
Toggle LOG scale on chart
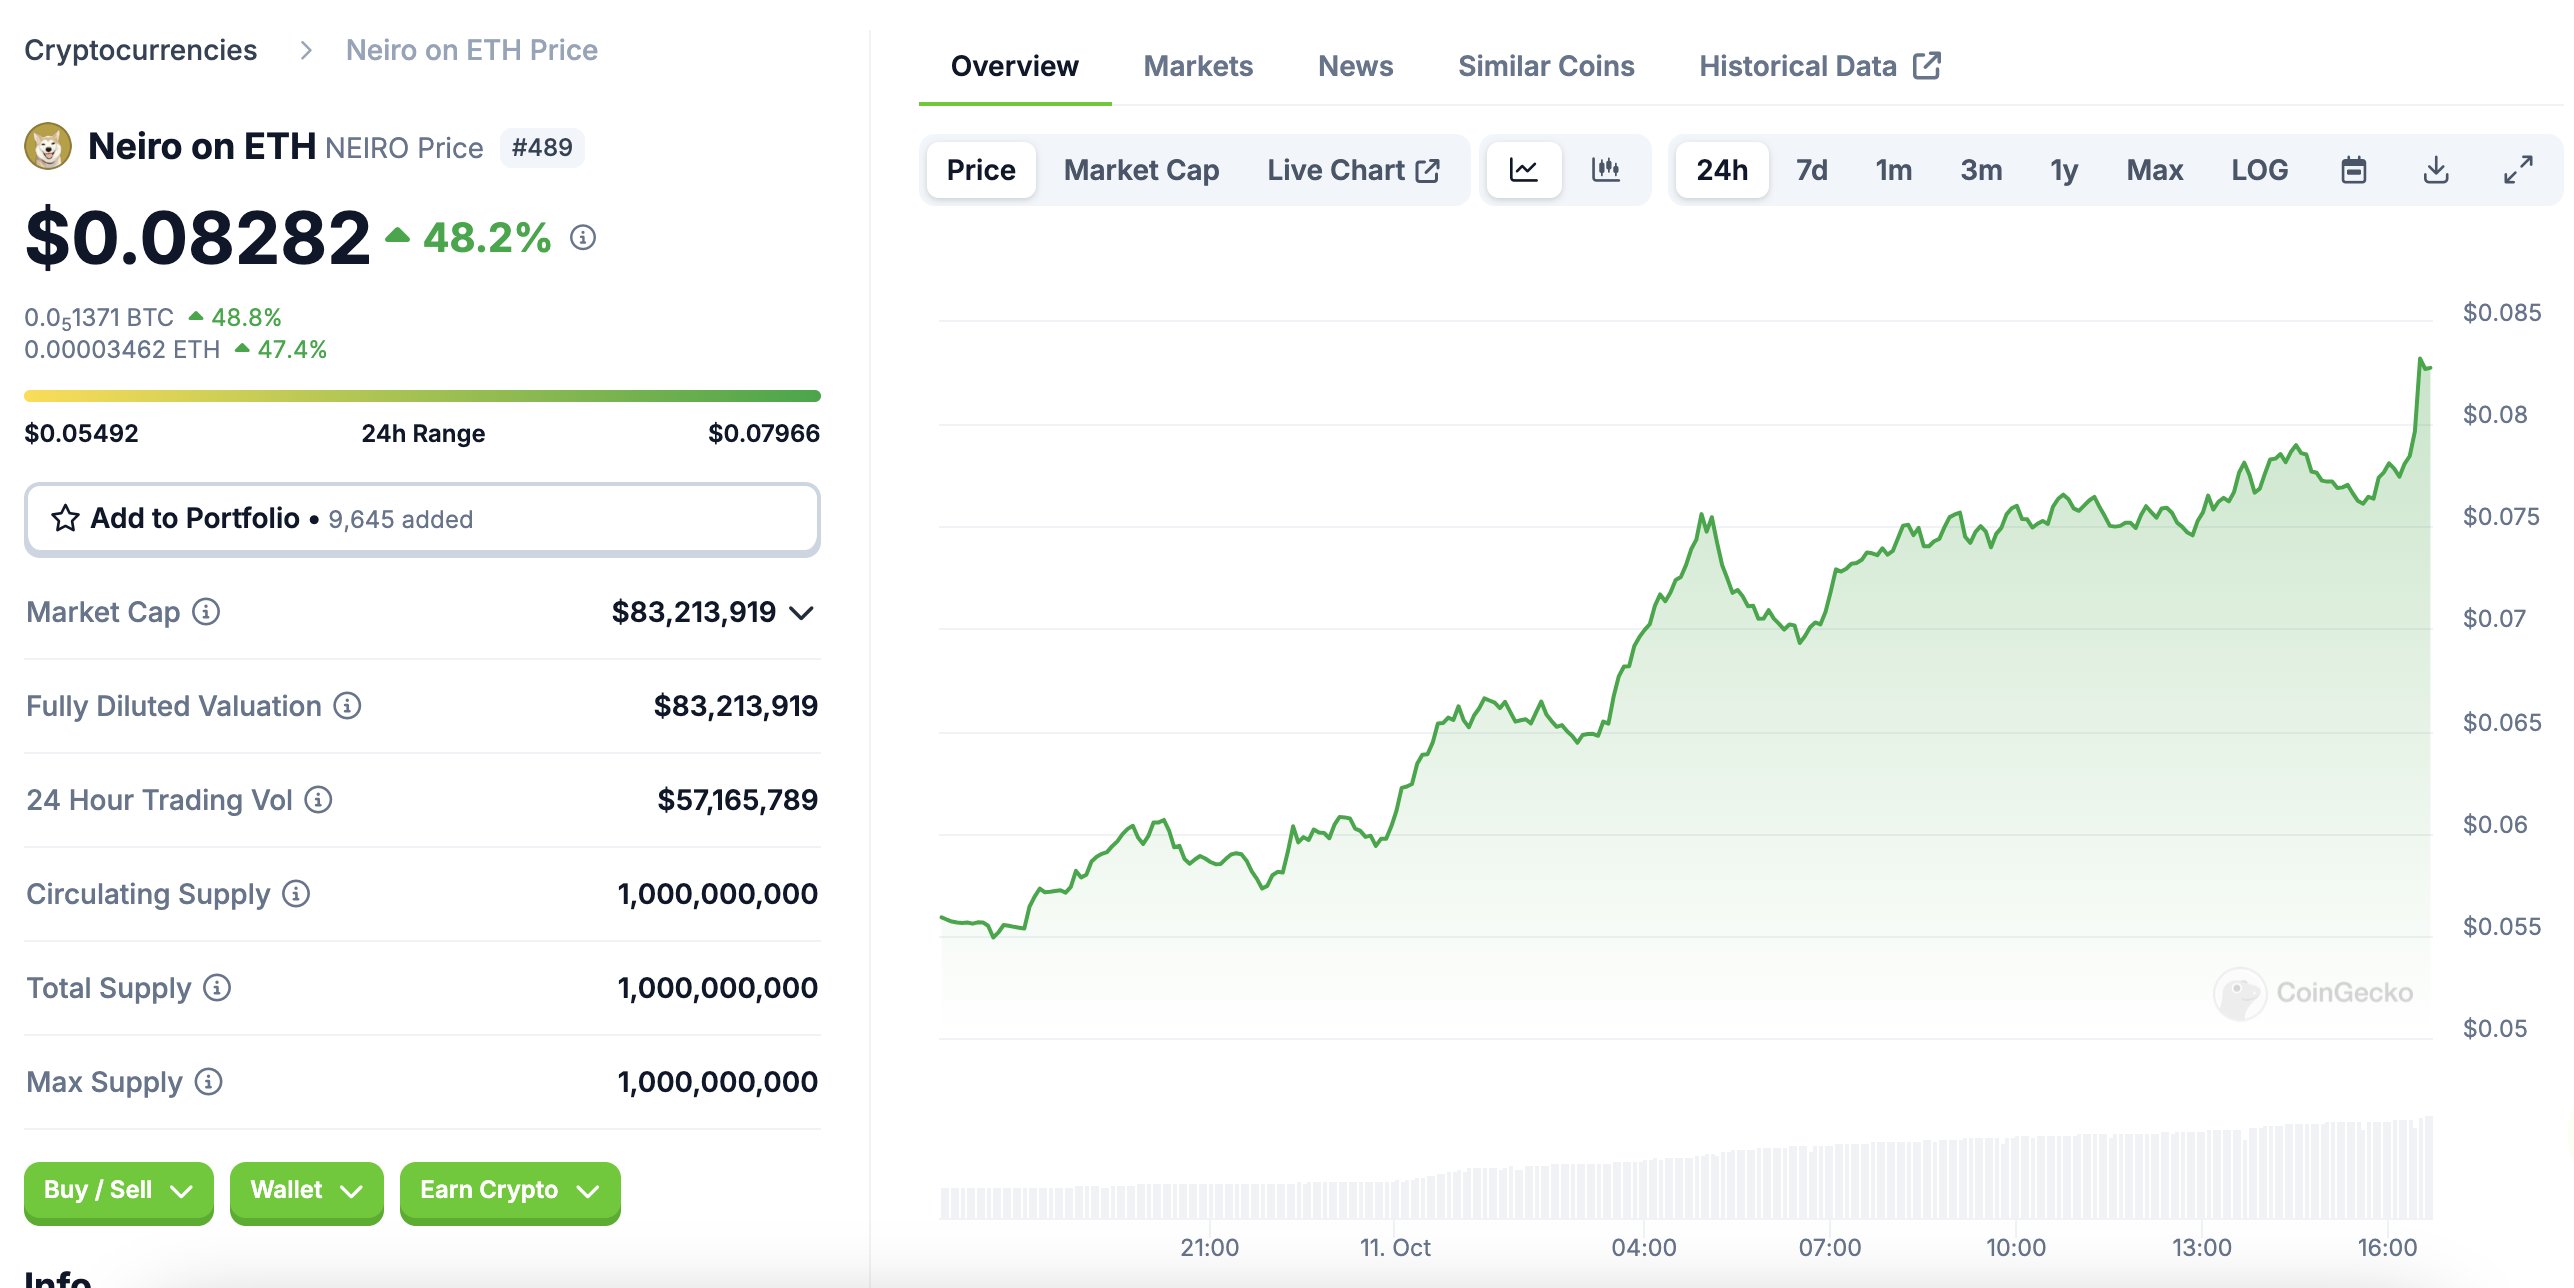click(2259, 170)
